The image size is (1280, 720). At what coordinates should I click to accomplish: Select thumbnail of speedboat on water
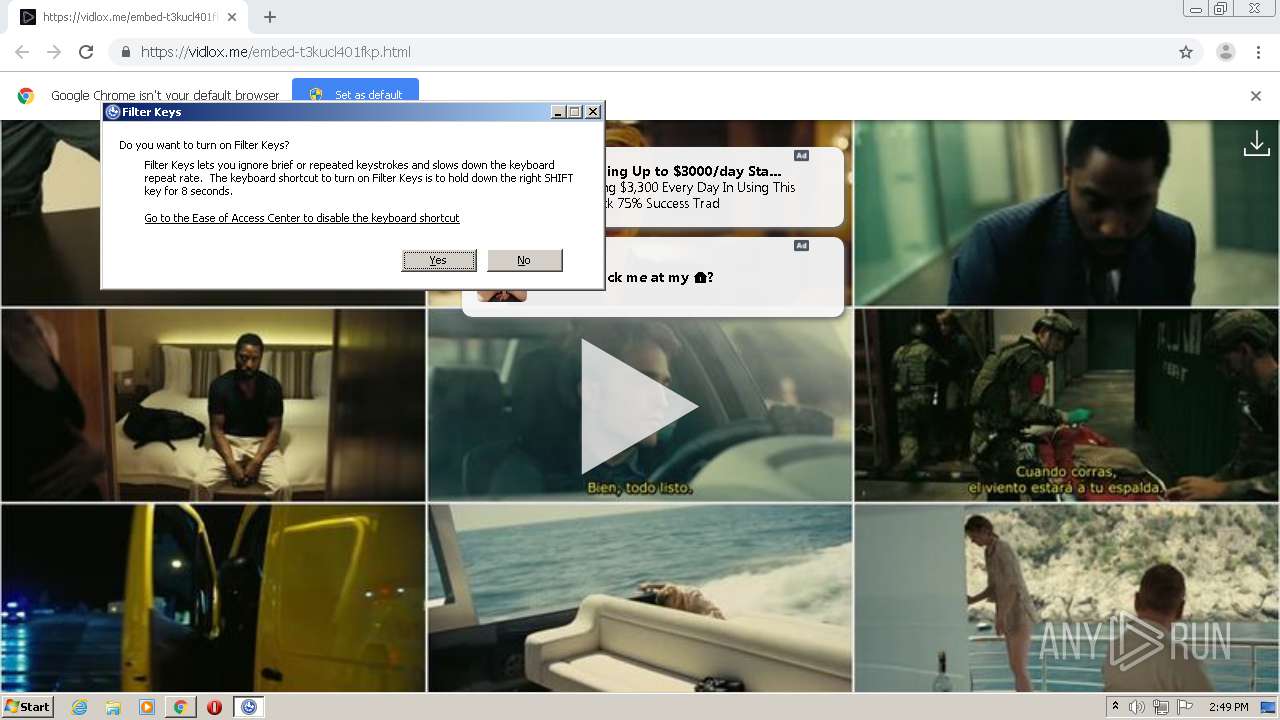(x=640, y=598)
